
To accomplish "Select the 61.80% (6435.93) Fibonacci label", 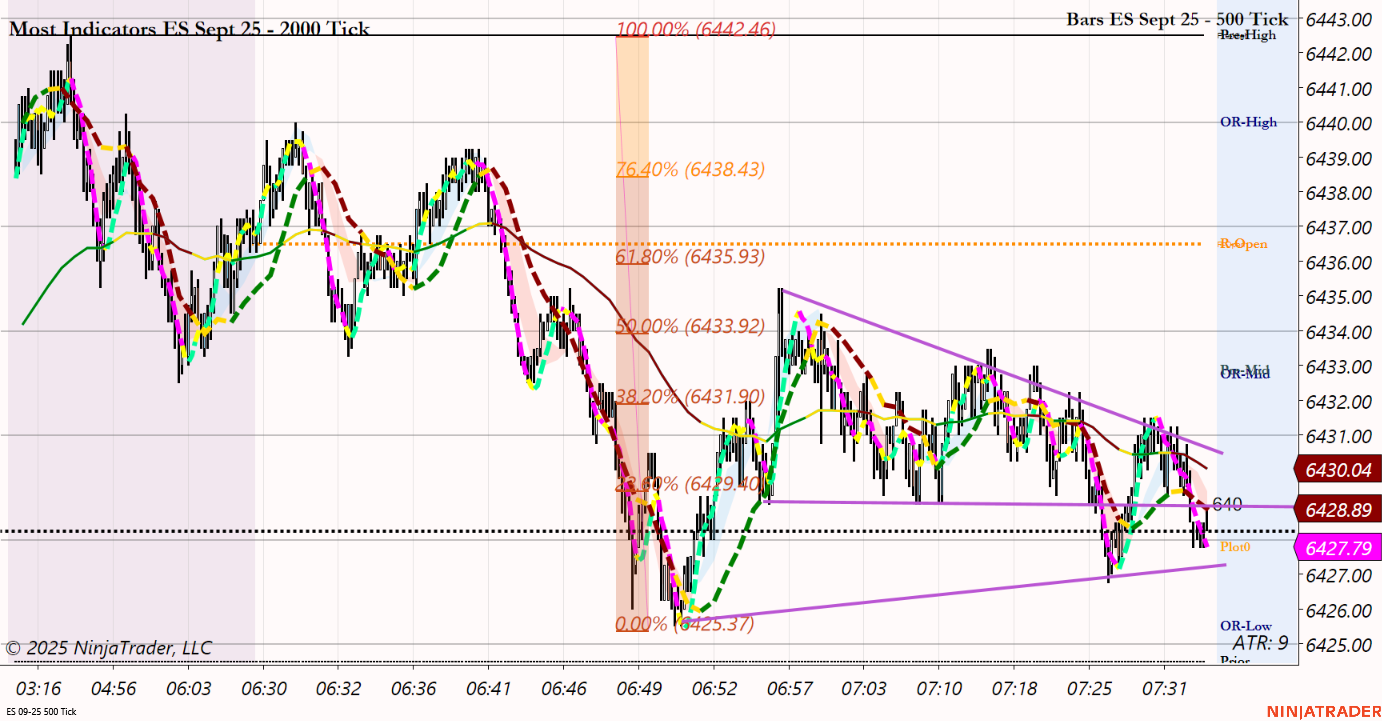I will click(690, 257).
